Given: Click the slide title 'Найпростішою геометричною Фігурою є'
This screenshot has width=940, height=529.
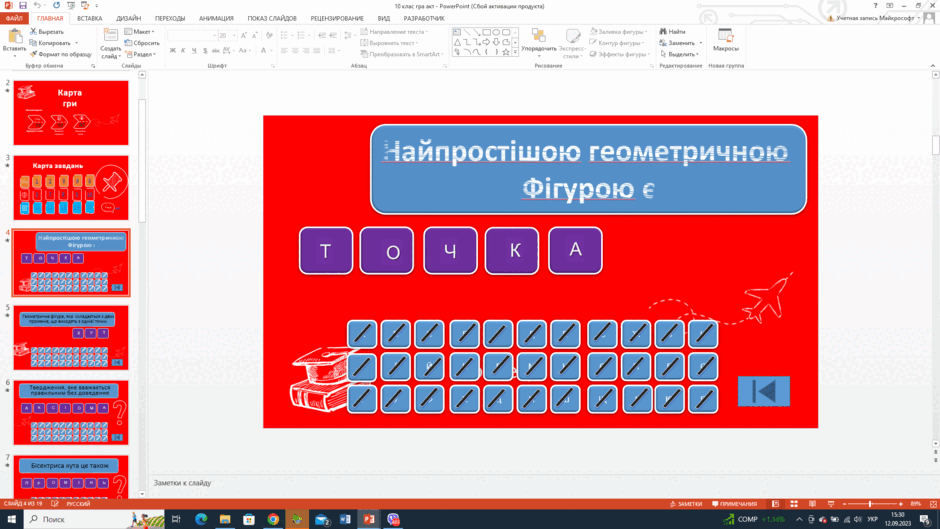Looking at the screenshot, I should click(x=588, y=170).
